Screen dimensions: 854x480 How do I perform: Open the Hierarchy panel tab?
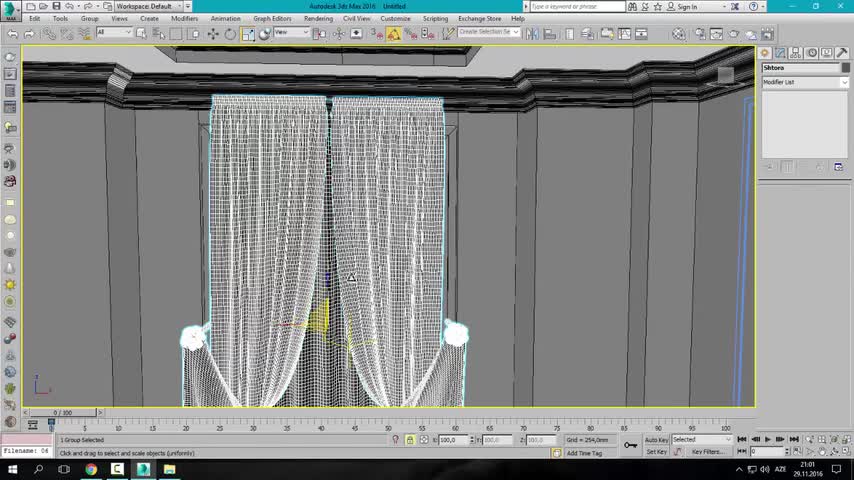pos(796,52)
